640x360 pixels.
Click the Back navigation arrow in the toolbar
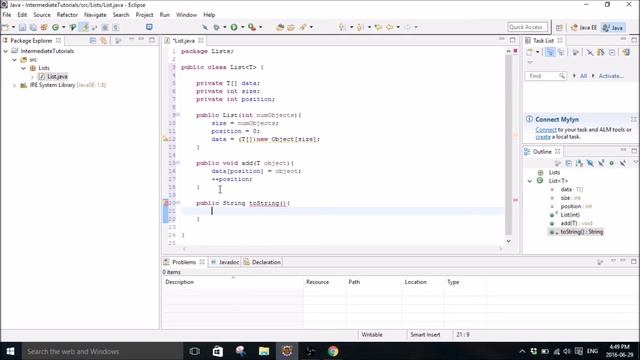click(x=390, y=27)
